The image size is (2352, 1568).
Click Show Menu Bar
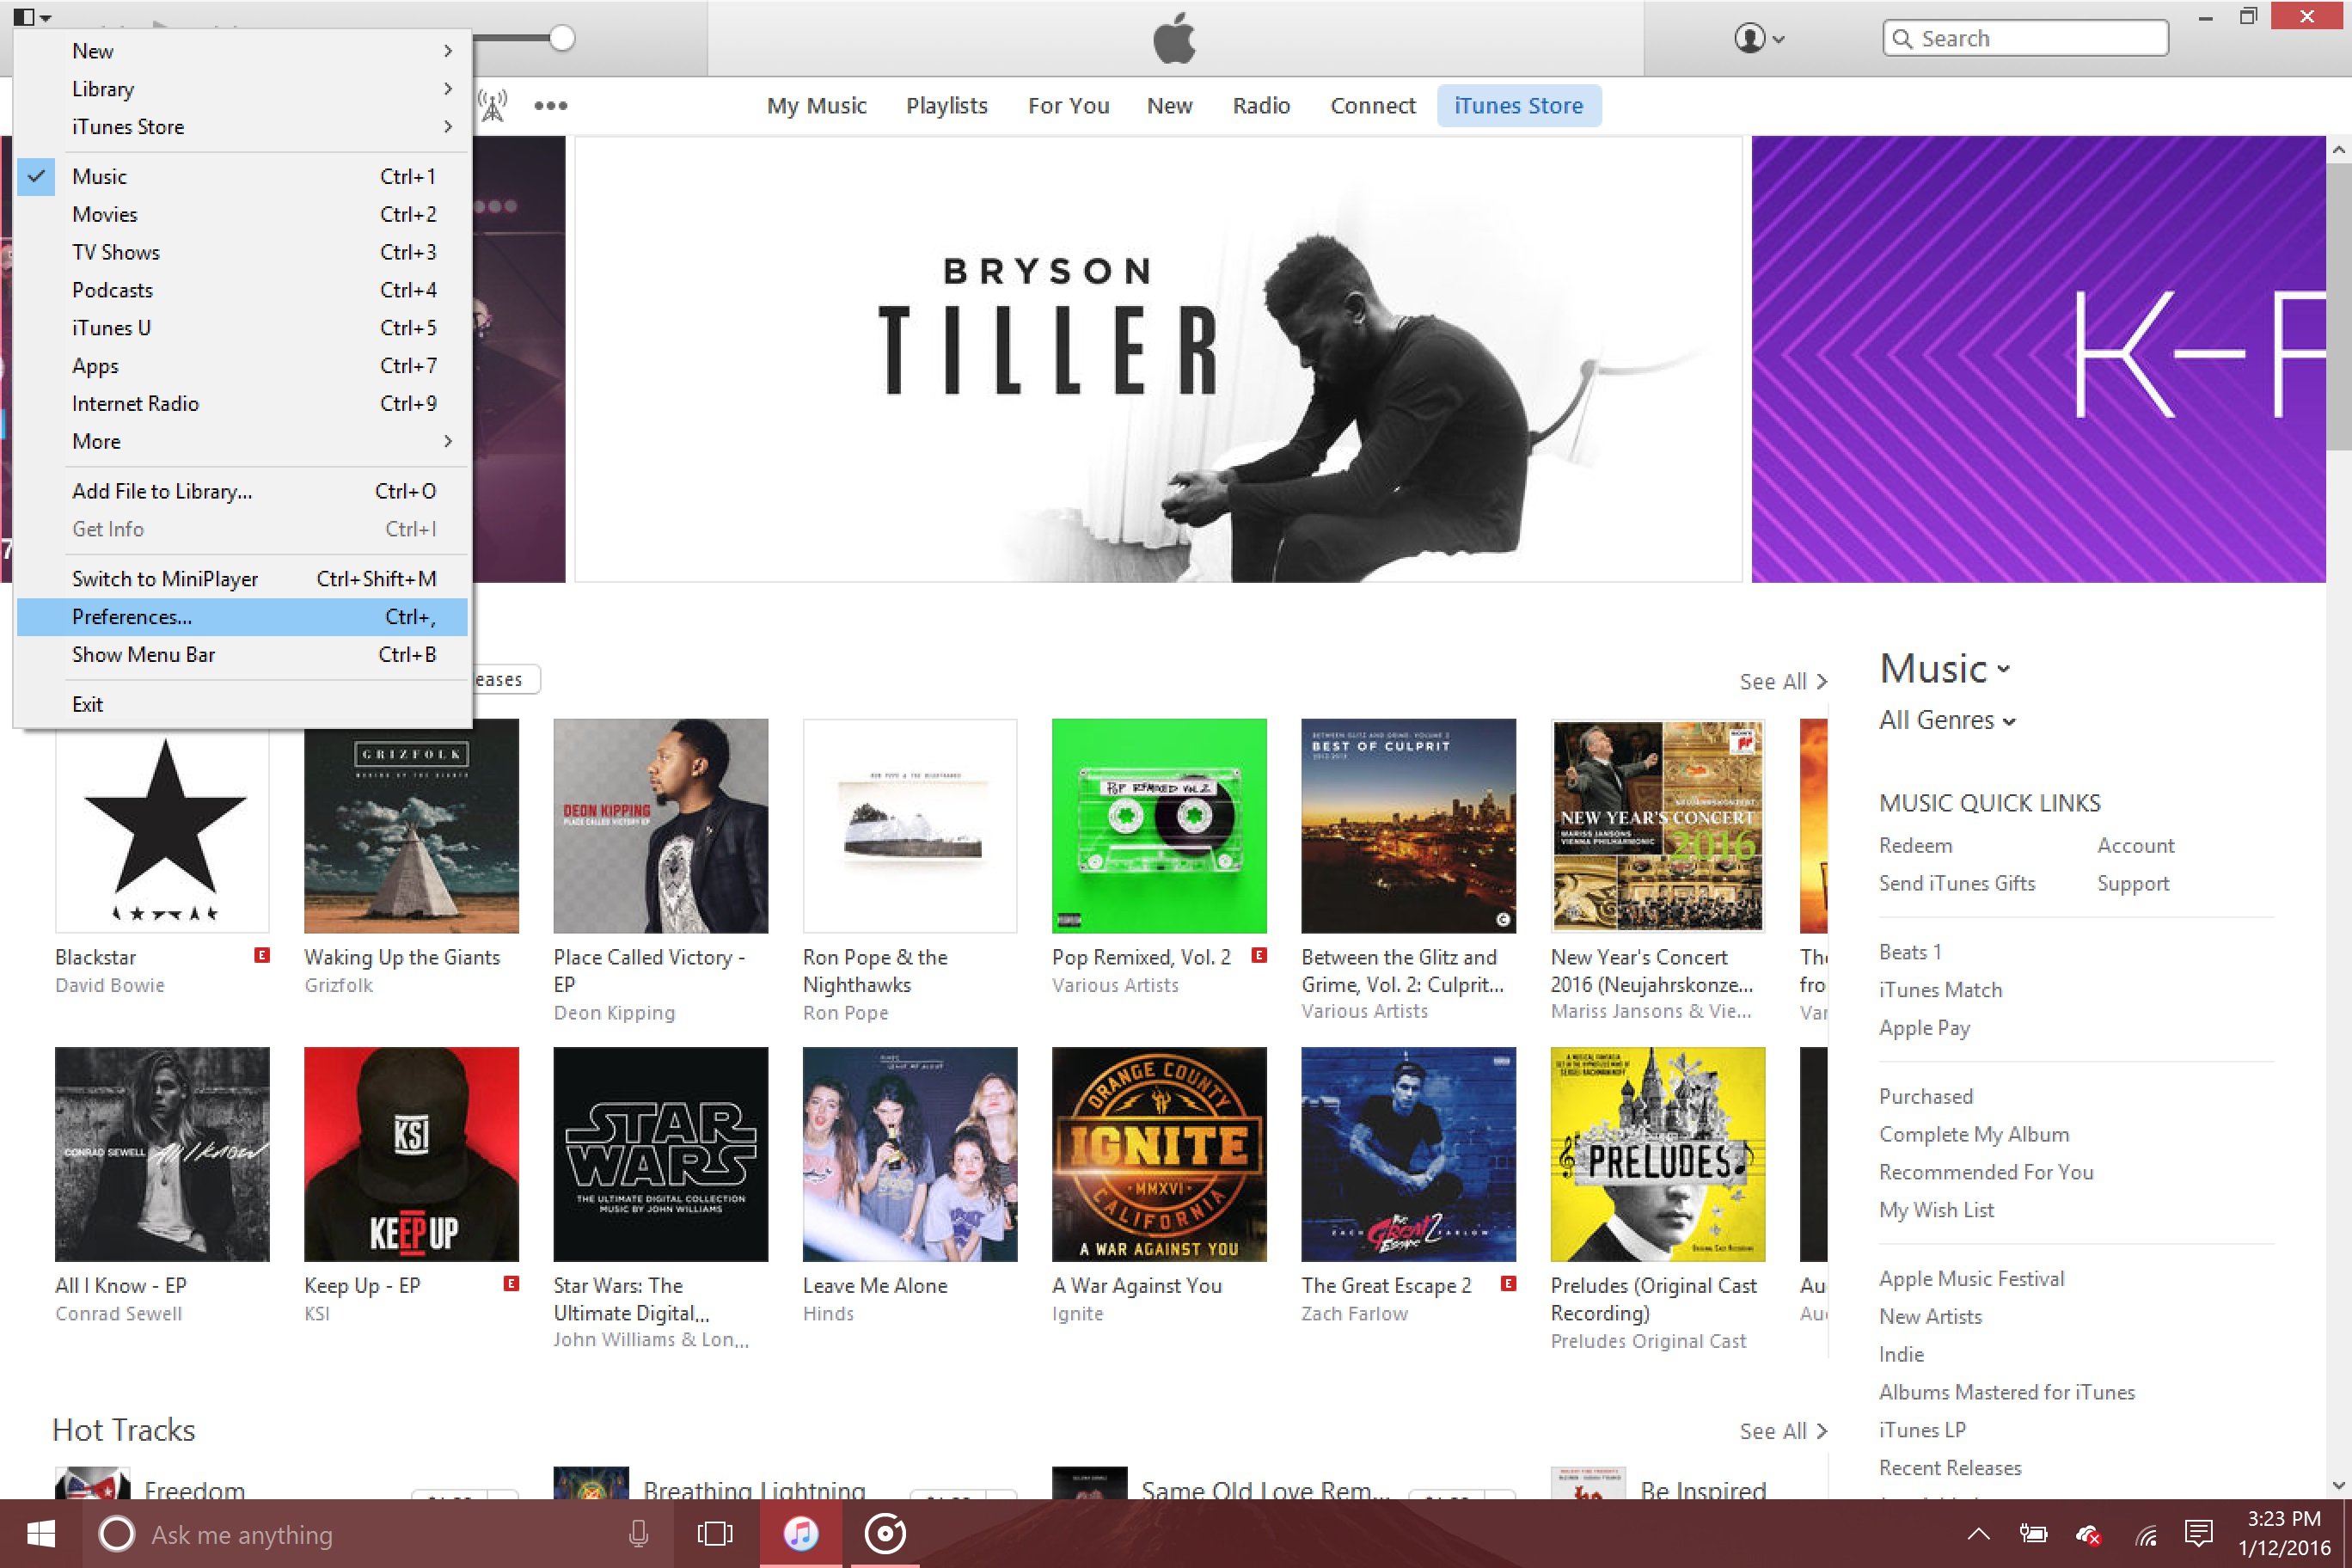click(x=242, y=655)
